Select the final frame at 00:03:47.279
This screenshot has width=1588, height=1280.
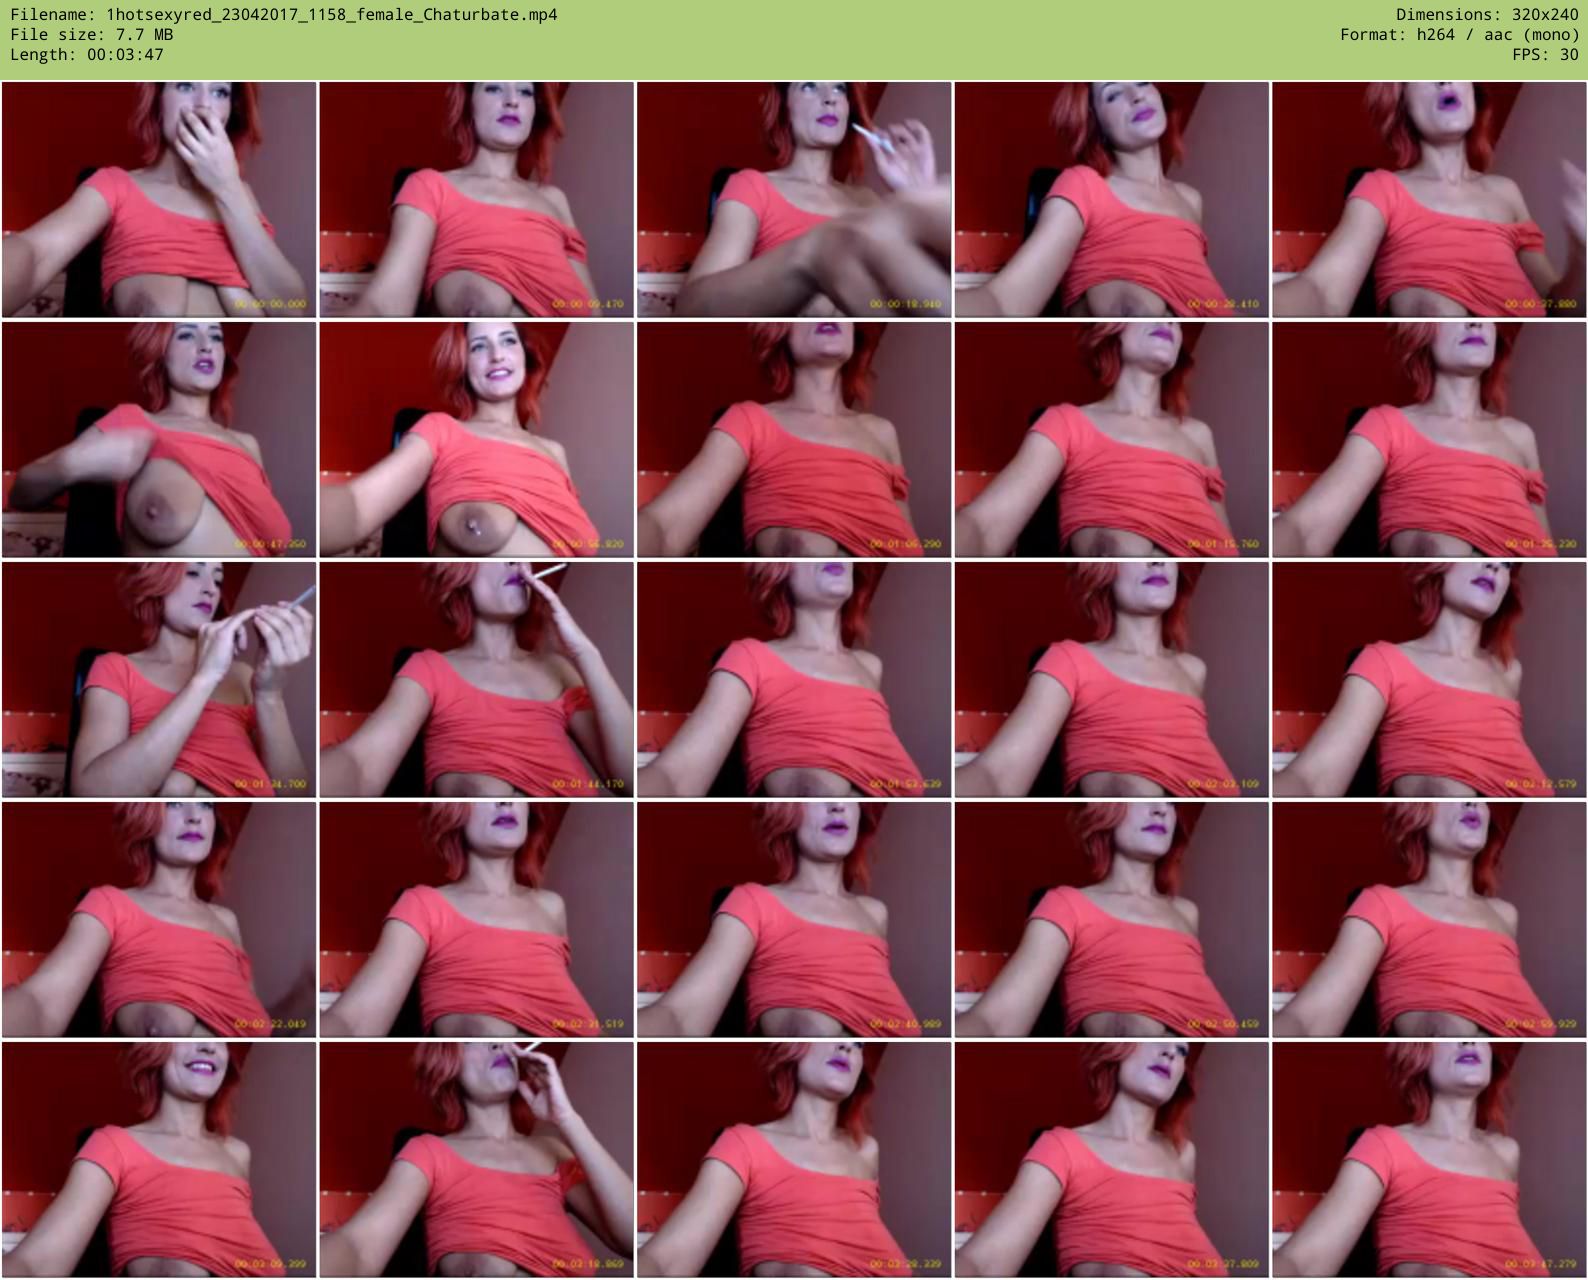(1429, 1160)
